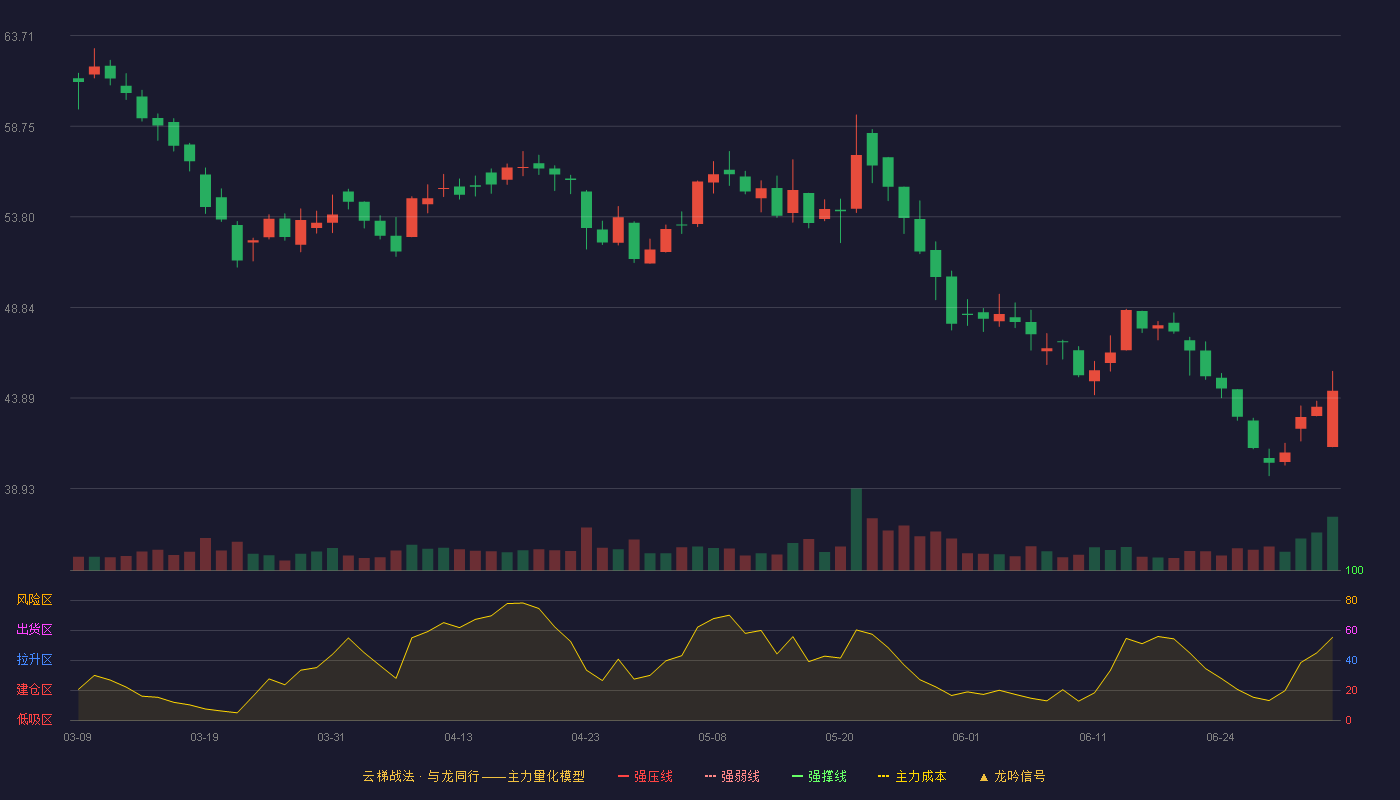The width and height of the screenshot is (1400, 800).
Task: Select the 出货区 zone label
Action: pyautogui.click(x=34, y=630)
